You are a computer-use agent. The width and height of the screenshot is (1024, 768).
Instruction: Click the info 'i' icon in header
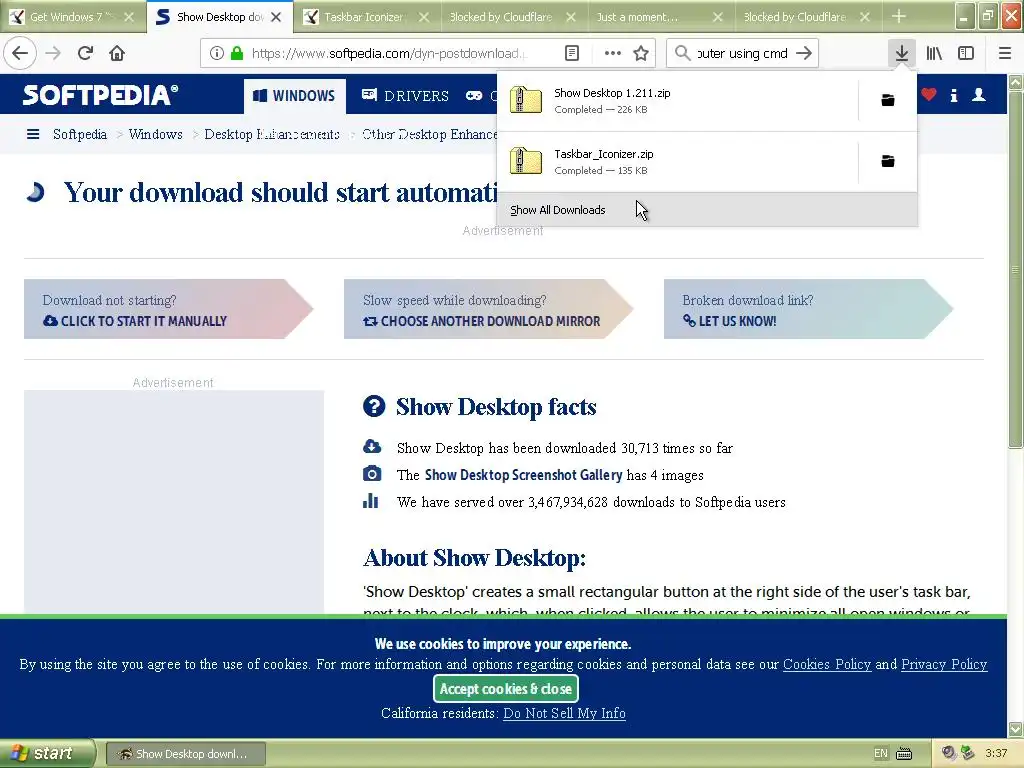(x=953, y=95)
